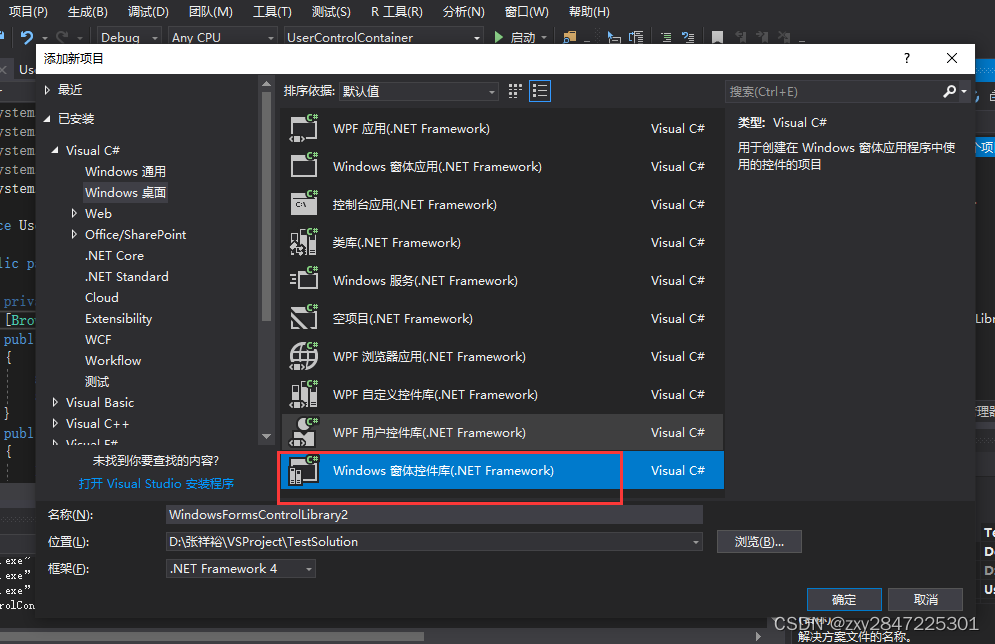Click the magnifier icon in the search box

pos(948,90)
